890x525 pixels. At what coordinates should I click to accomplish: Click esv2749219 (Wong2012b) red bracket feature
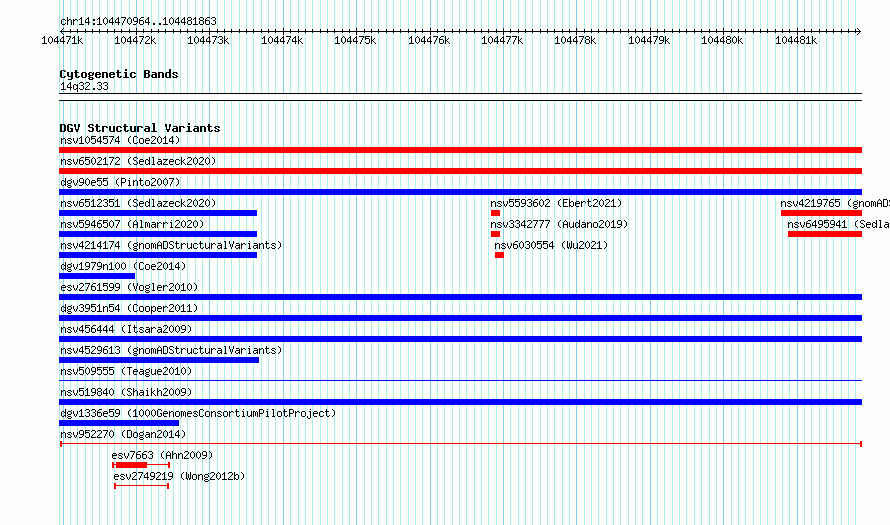[141, 486]
